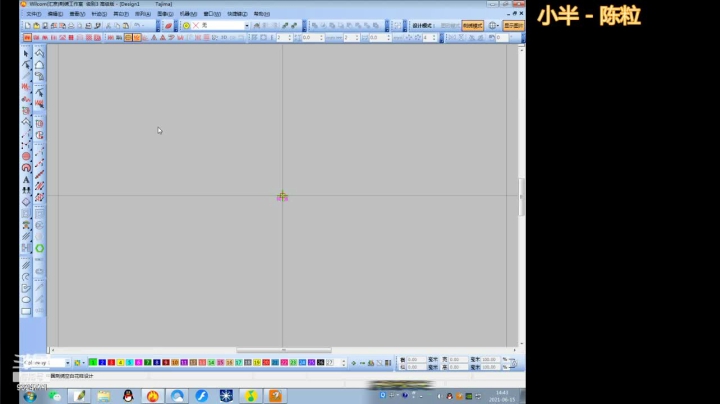Select the Lettering A tool

pos(26,180)
